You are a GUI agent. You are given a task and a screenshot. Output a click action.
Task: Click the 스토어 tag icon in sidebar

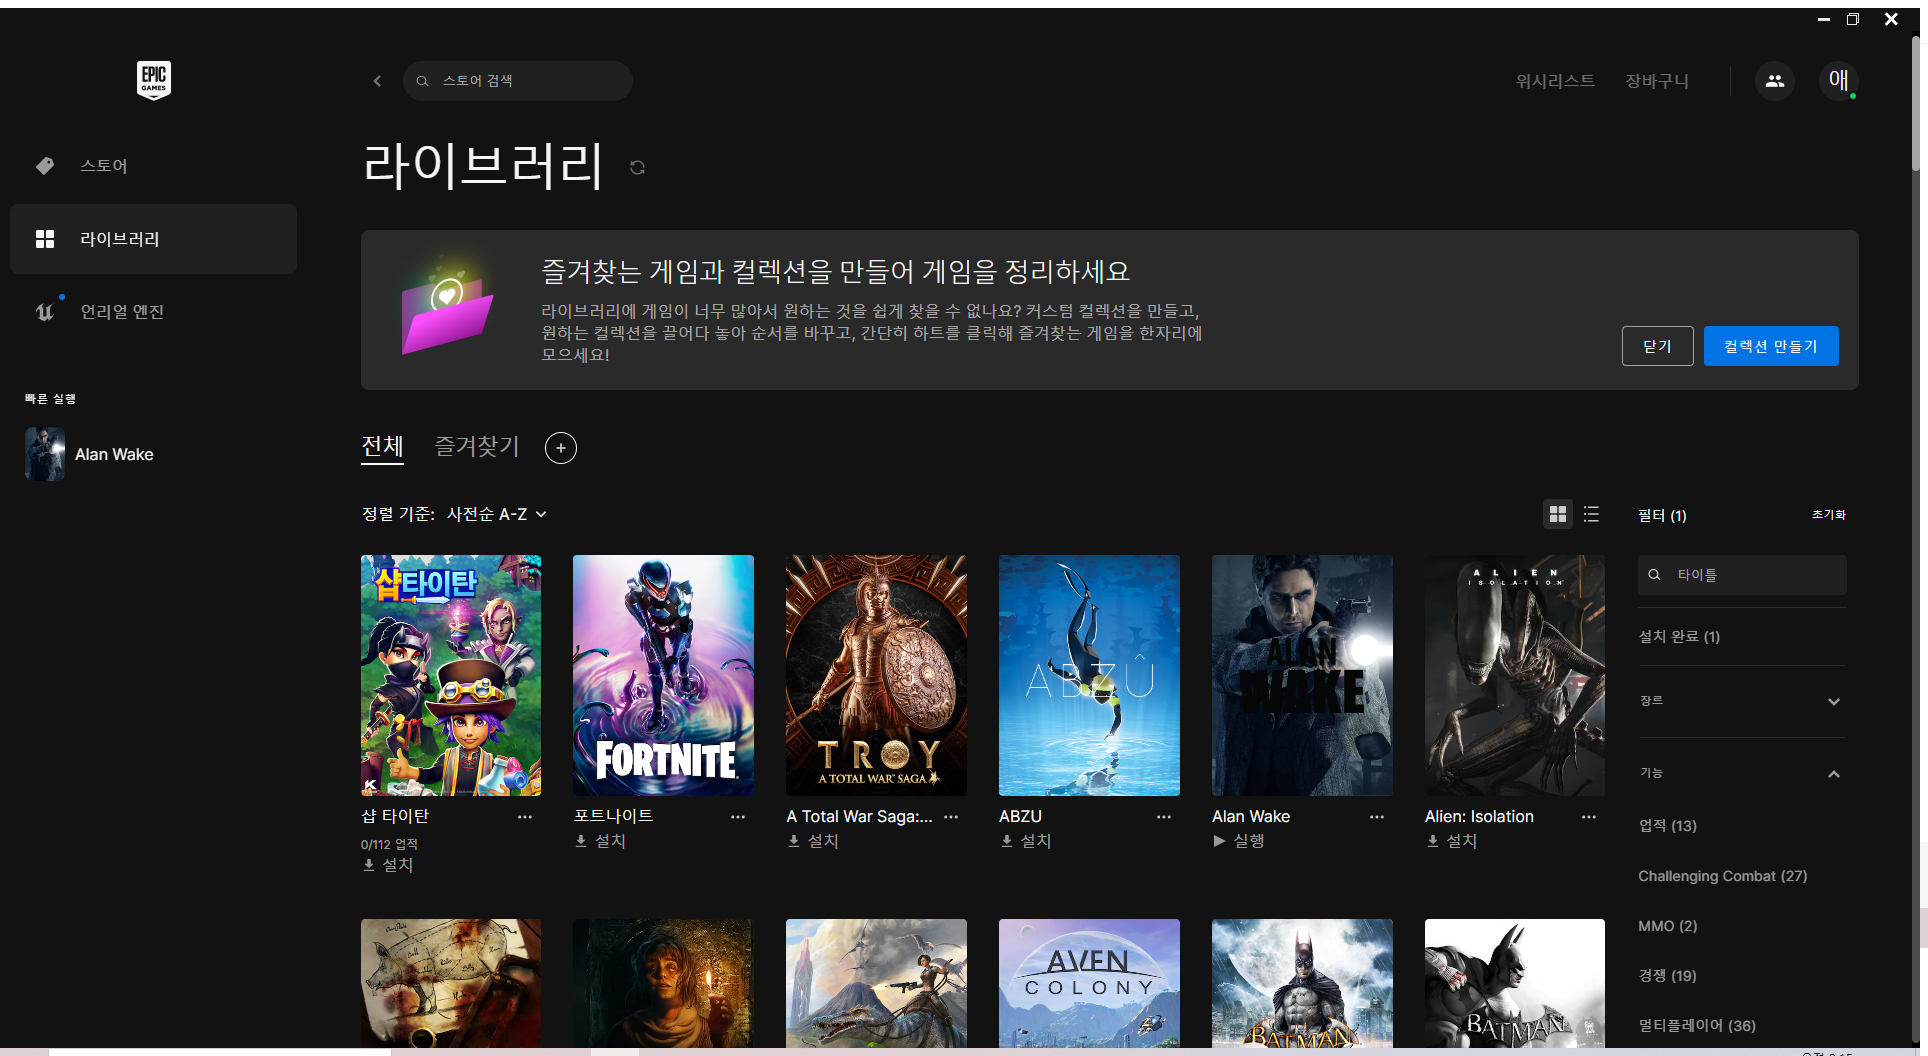45,166
